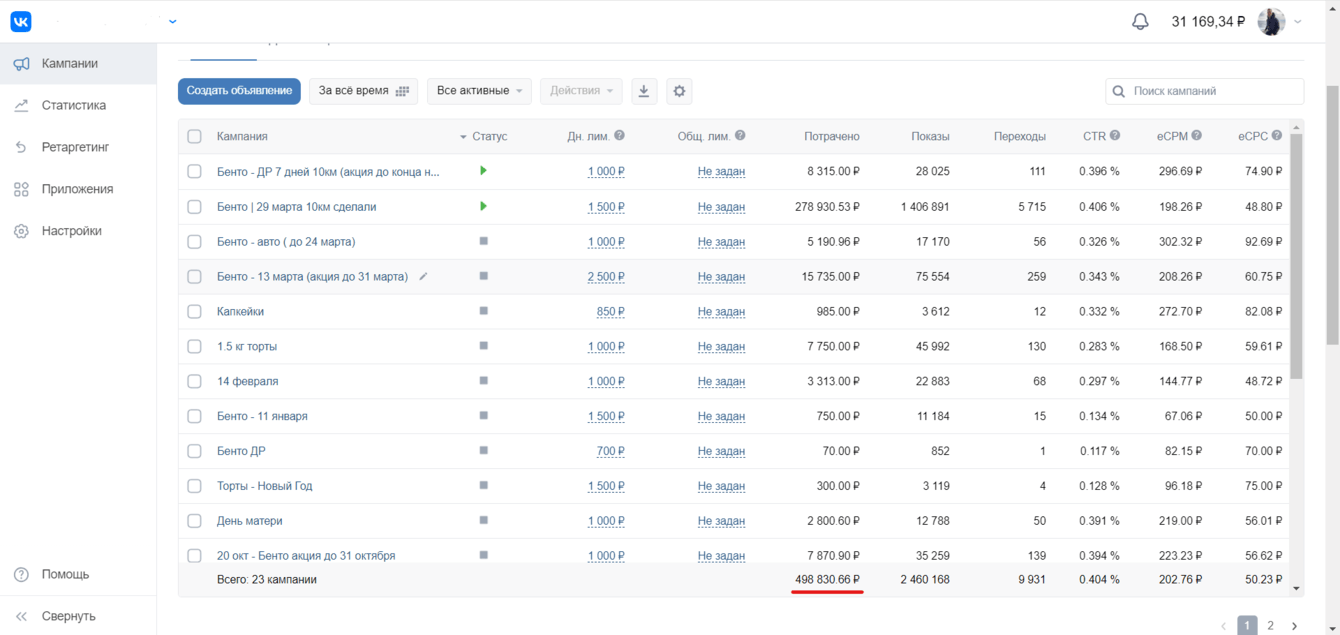The width and height of the screenshot is (1340, 635).
Task: Edit daily limit 850 ₽ of Капкейки
Action: (x=611, y=312)
